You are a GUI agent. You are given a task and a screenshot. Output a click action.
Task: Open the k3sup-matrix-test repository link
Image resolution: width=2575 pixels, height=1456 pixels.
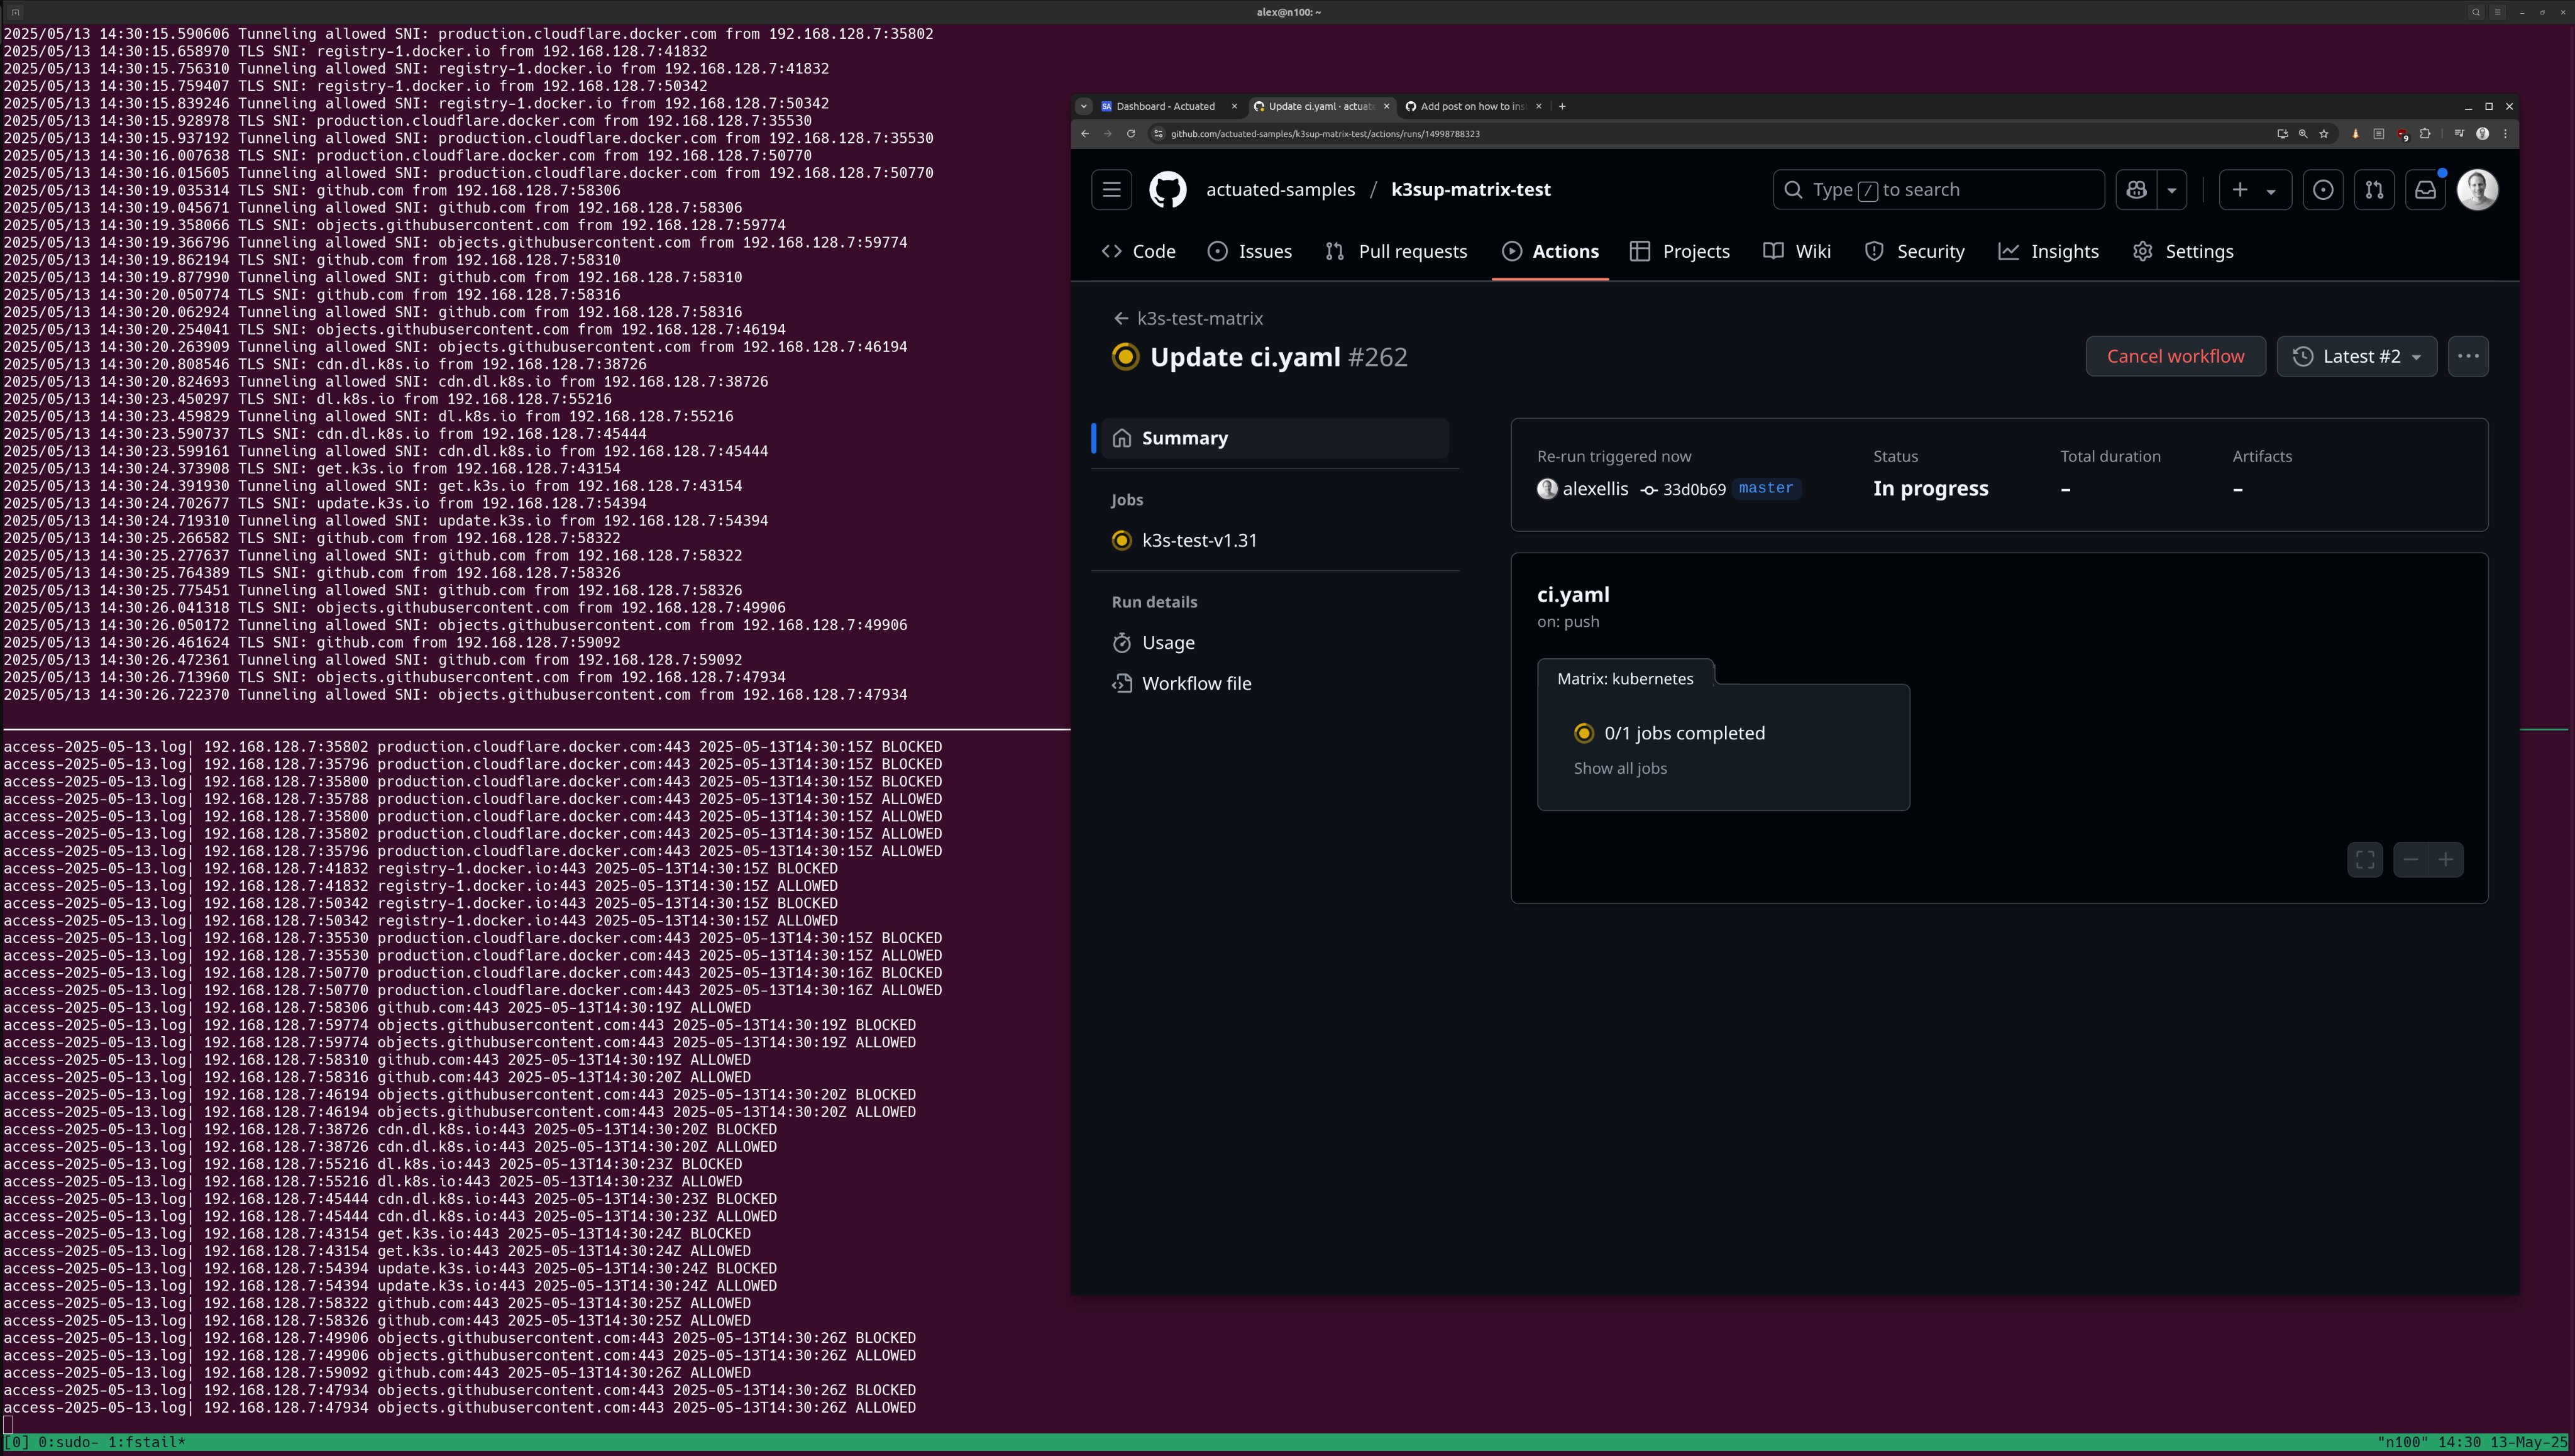click(x=1470, y=190)
